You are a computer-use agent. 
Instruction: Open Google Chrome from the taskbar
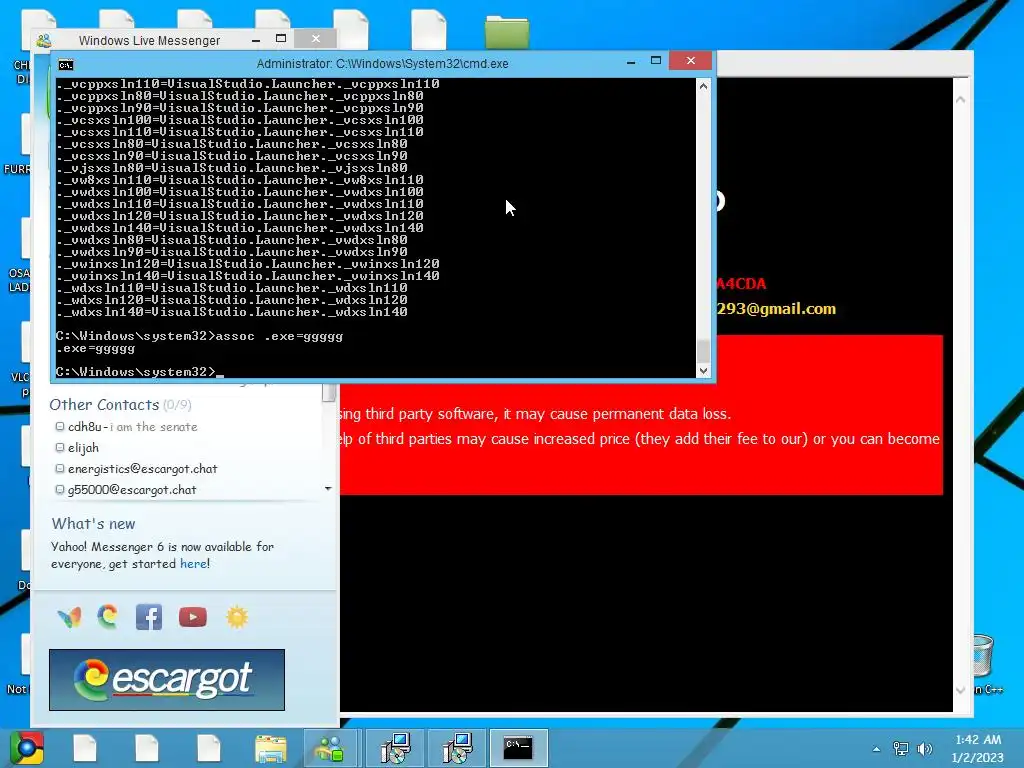[27, 748]
